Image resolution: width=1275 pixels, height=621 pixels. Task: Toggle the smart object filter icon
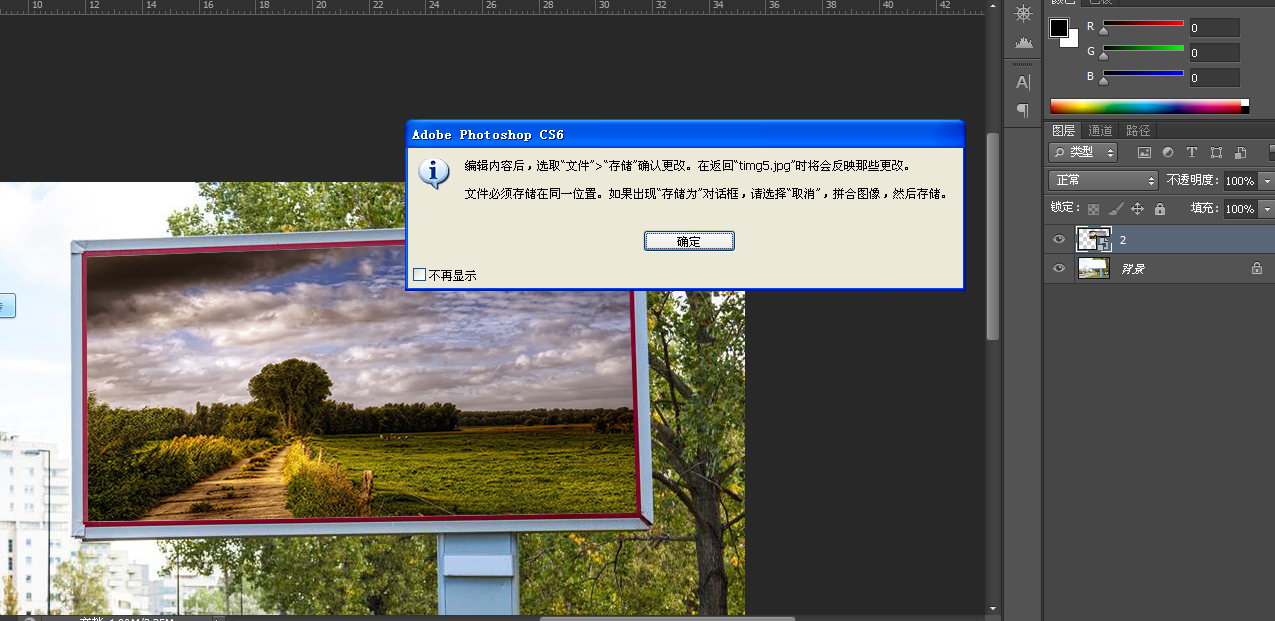coord(1240,153)
